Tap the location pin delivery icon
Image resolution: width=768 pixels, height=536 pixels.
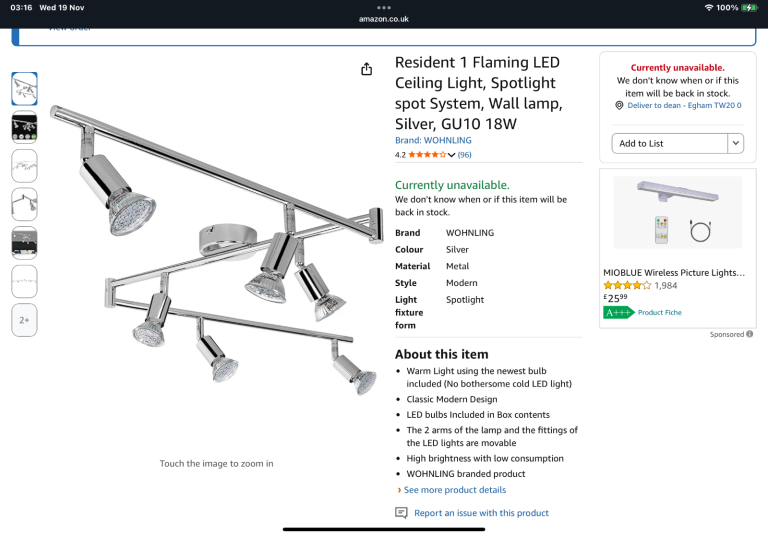coord(620,105)
